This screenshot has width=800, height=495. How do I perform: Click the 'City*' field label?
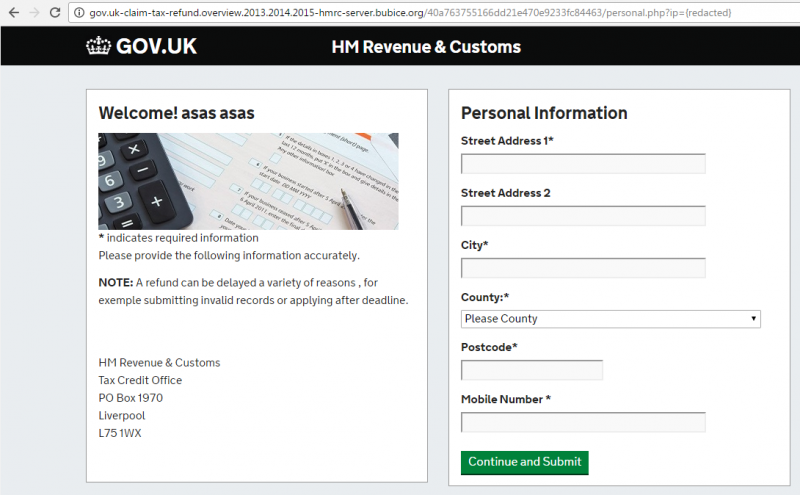(474, 245)
